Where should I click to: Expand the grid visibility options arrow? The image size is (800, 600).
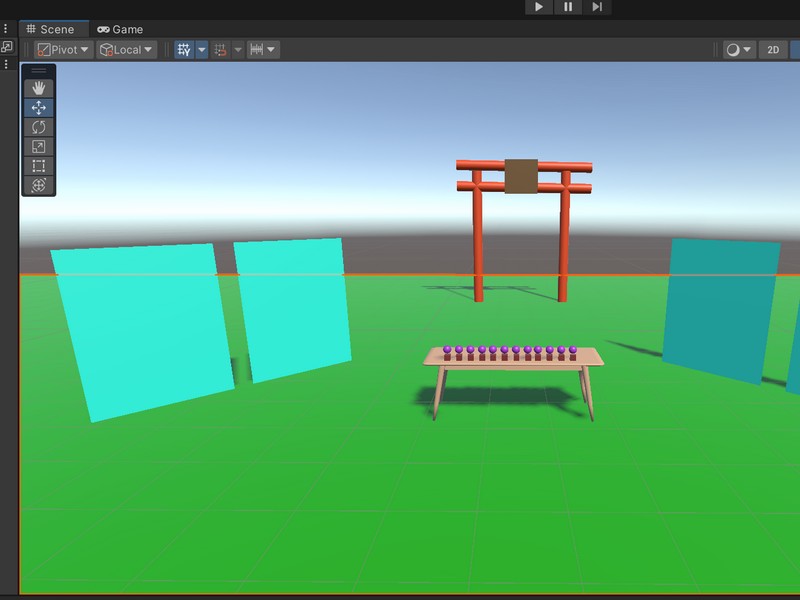pyautogui.click(x=202, y=49)
